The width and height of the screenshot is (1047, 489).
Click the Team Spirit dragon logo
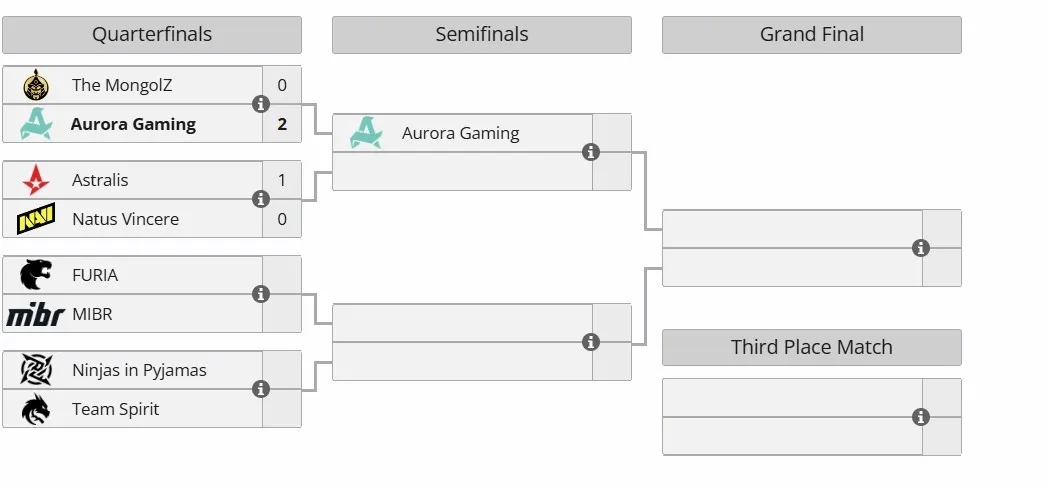(x=35, y=409)
